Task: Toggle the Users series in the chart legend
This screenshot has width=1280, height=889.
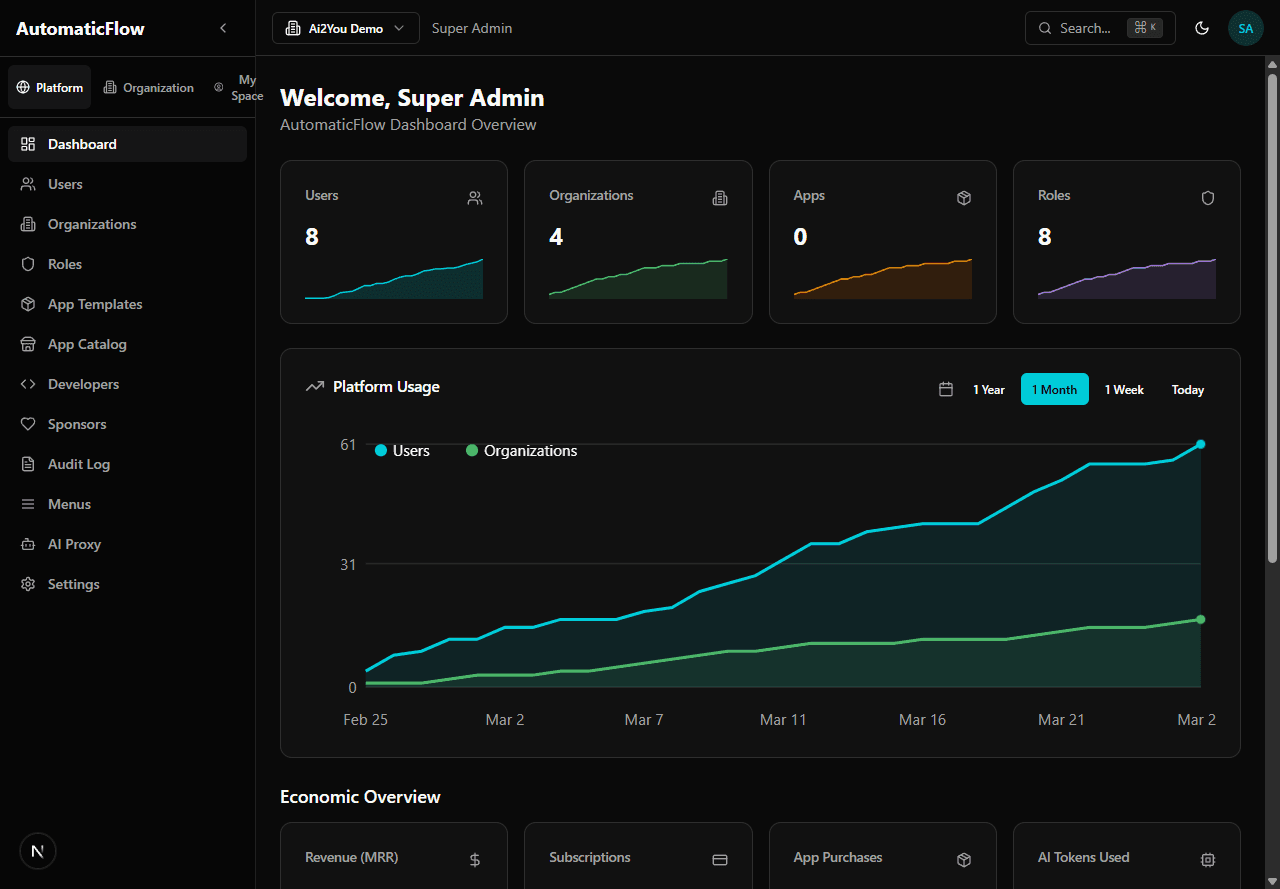Action: 402,450
